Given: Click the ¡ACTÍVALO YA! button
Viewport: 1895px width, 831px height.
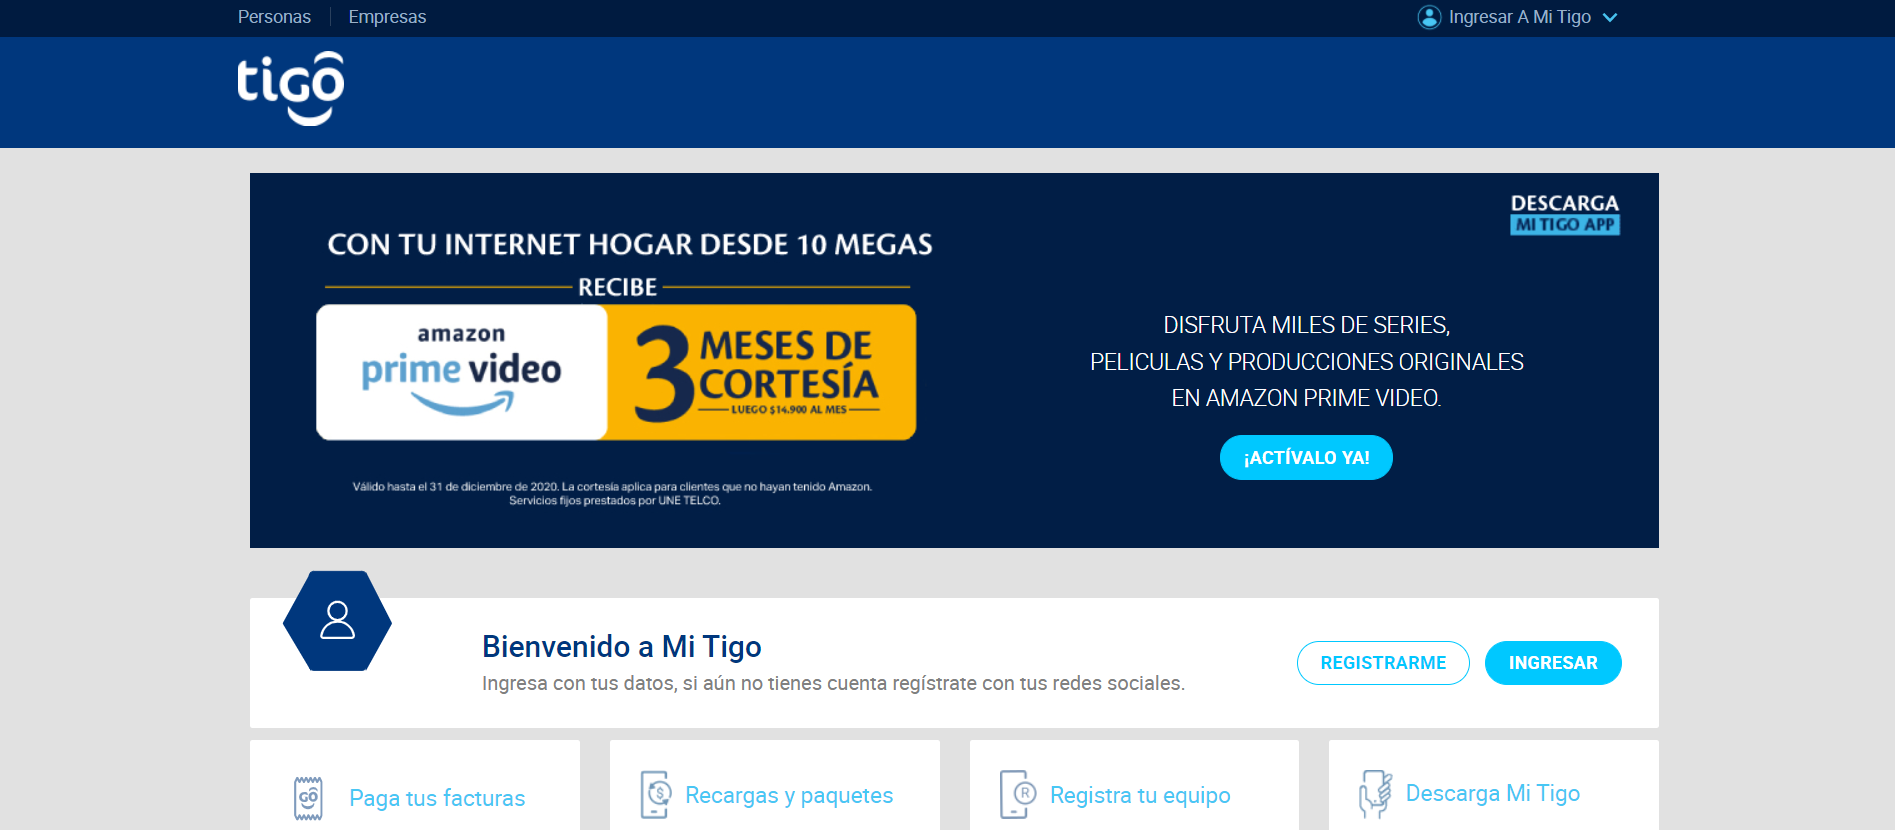Looking at the screenshot, I should pos(1306,457).
